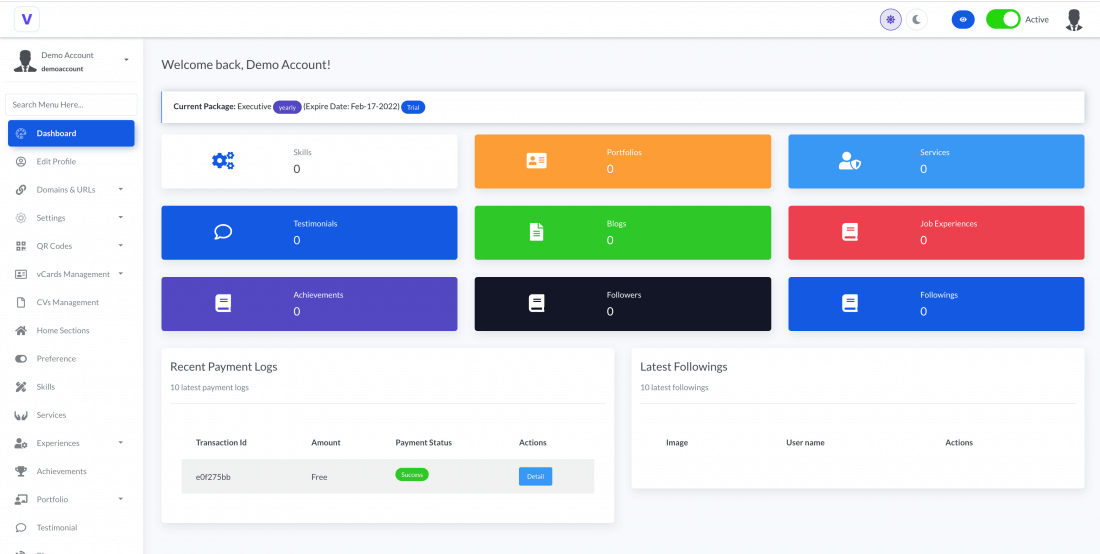Click the Followers dark stat card
1100x554 pixels.
[x=622, y=303]
